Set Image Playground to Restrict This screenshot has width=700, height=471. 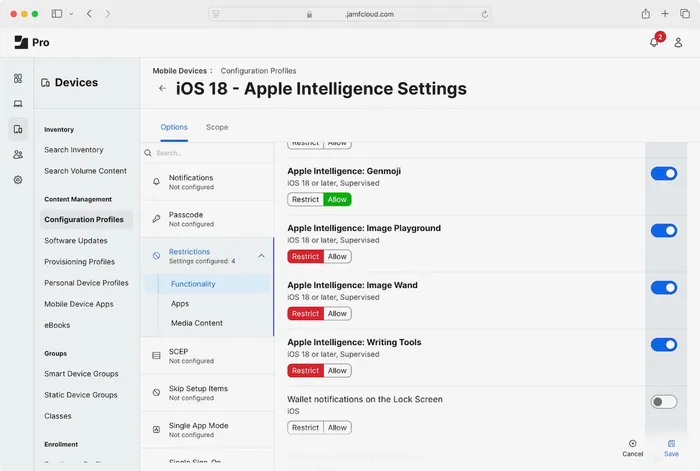[x=305, y=257]
